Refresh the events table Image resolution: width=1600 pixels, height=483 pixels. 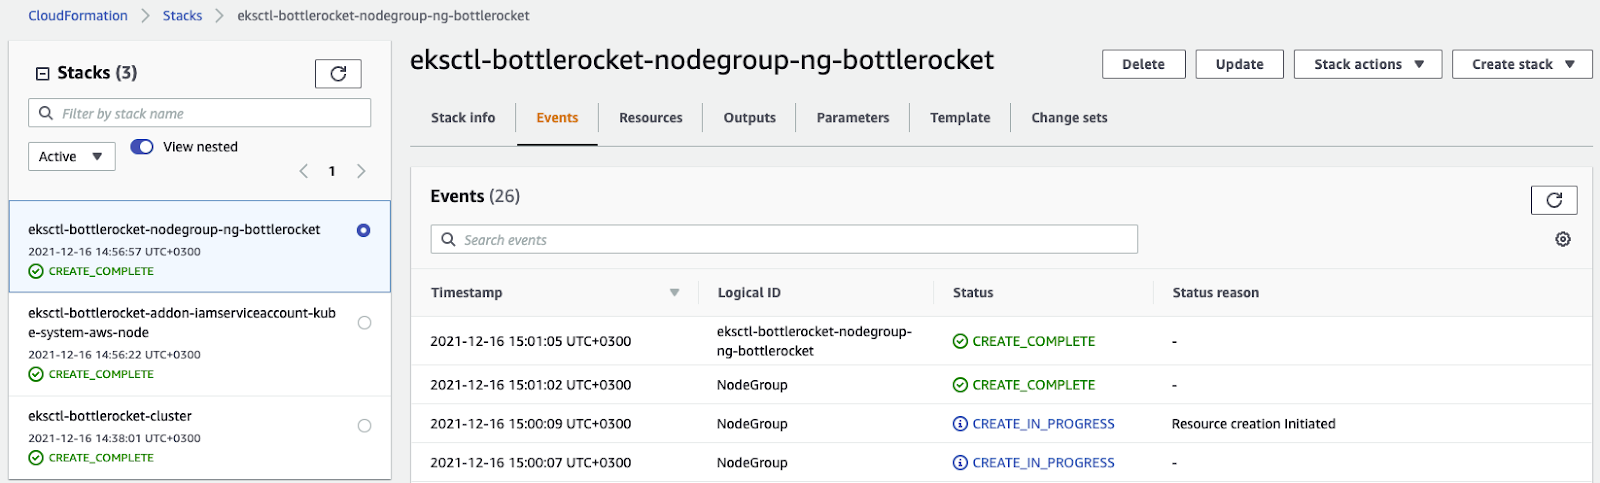tap(1553, 200)
